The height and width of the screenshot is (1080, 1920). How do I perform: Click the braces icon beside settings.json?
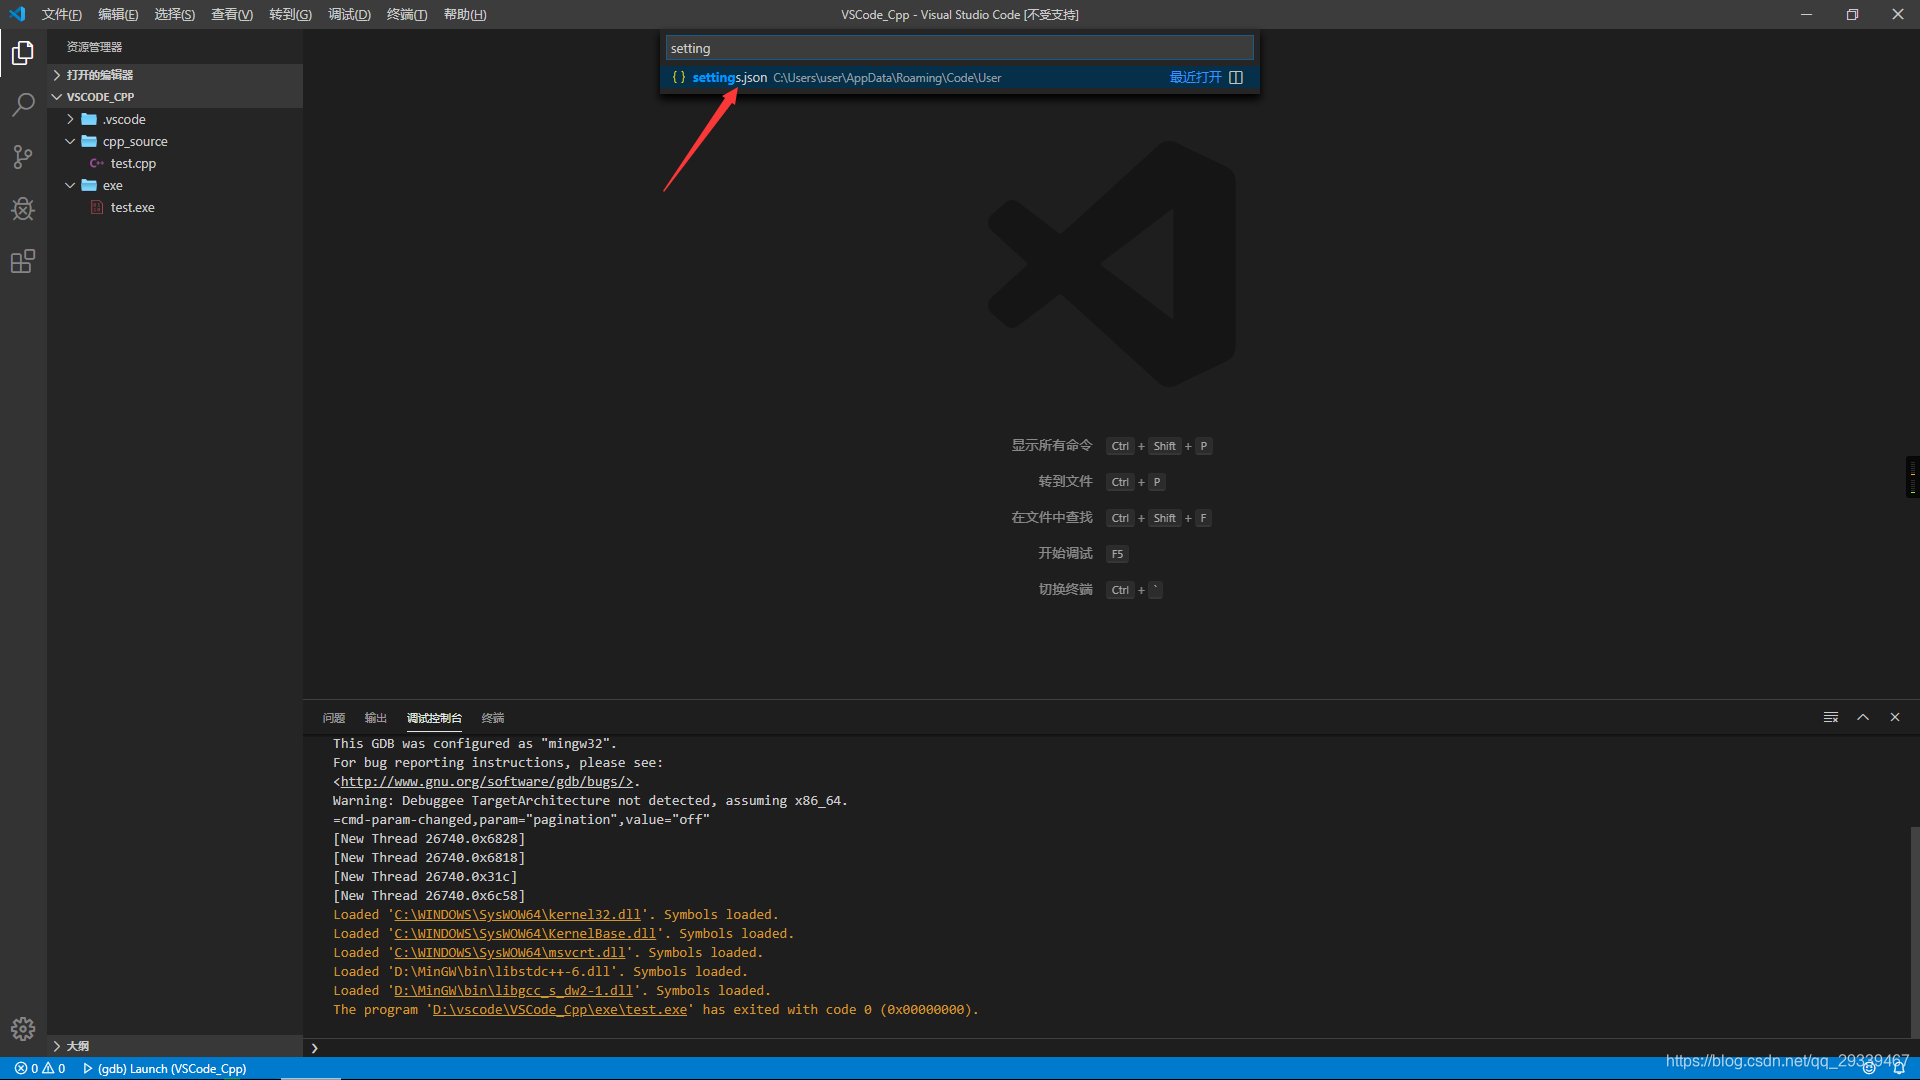click(679, 78)
